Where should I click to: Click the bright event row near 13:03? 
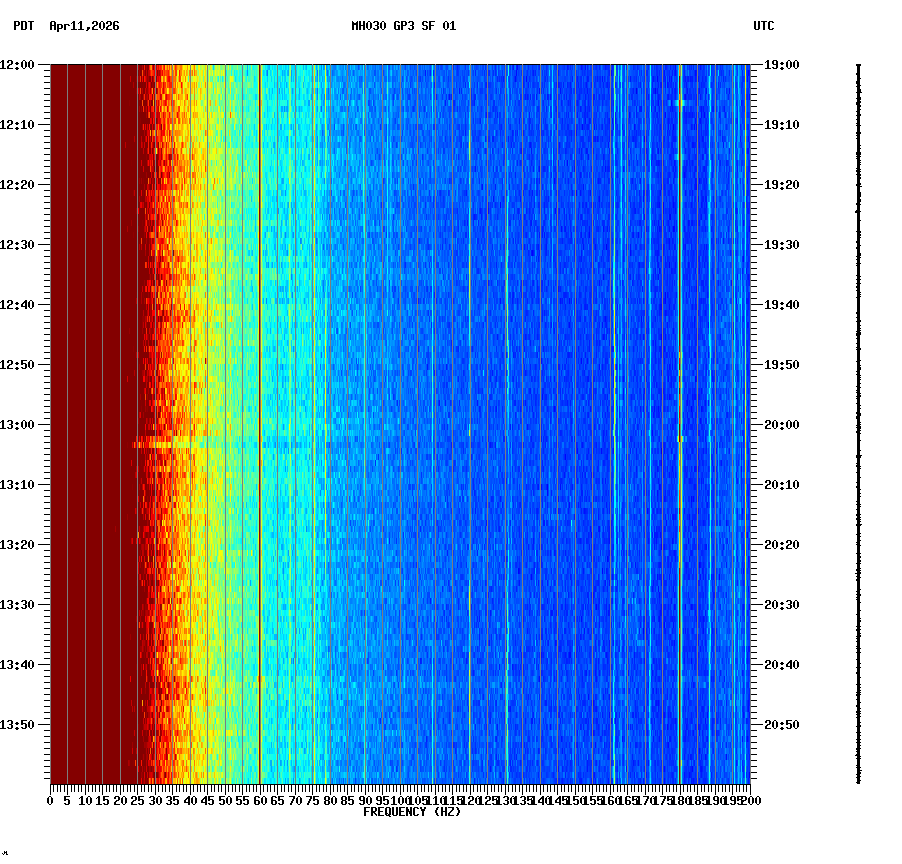180,444
